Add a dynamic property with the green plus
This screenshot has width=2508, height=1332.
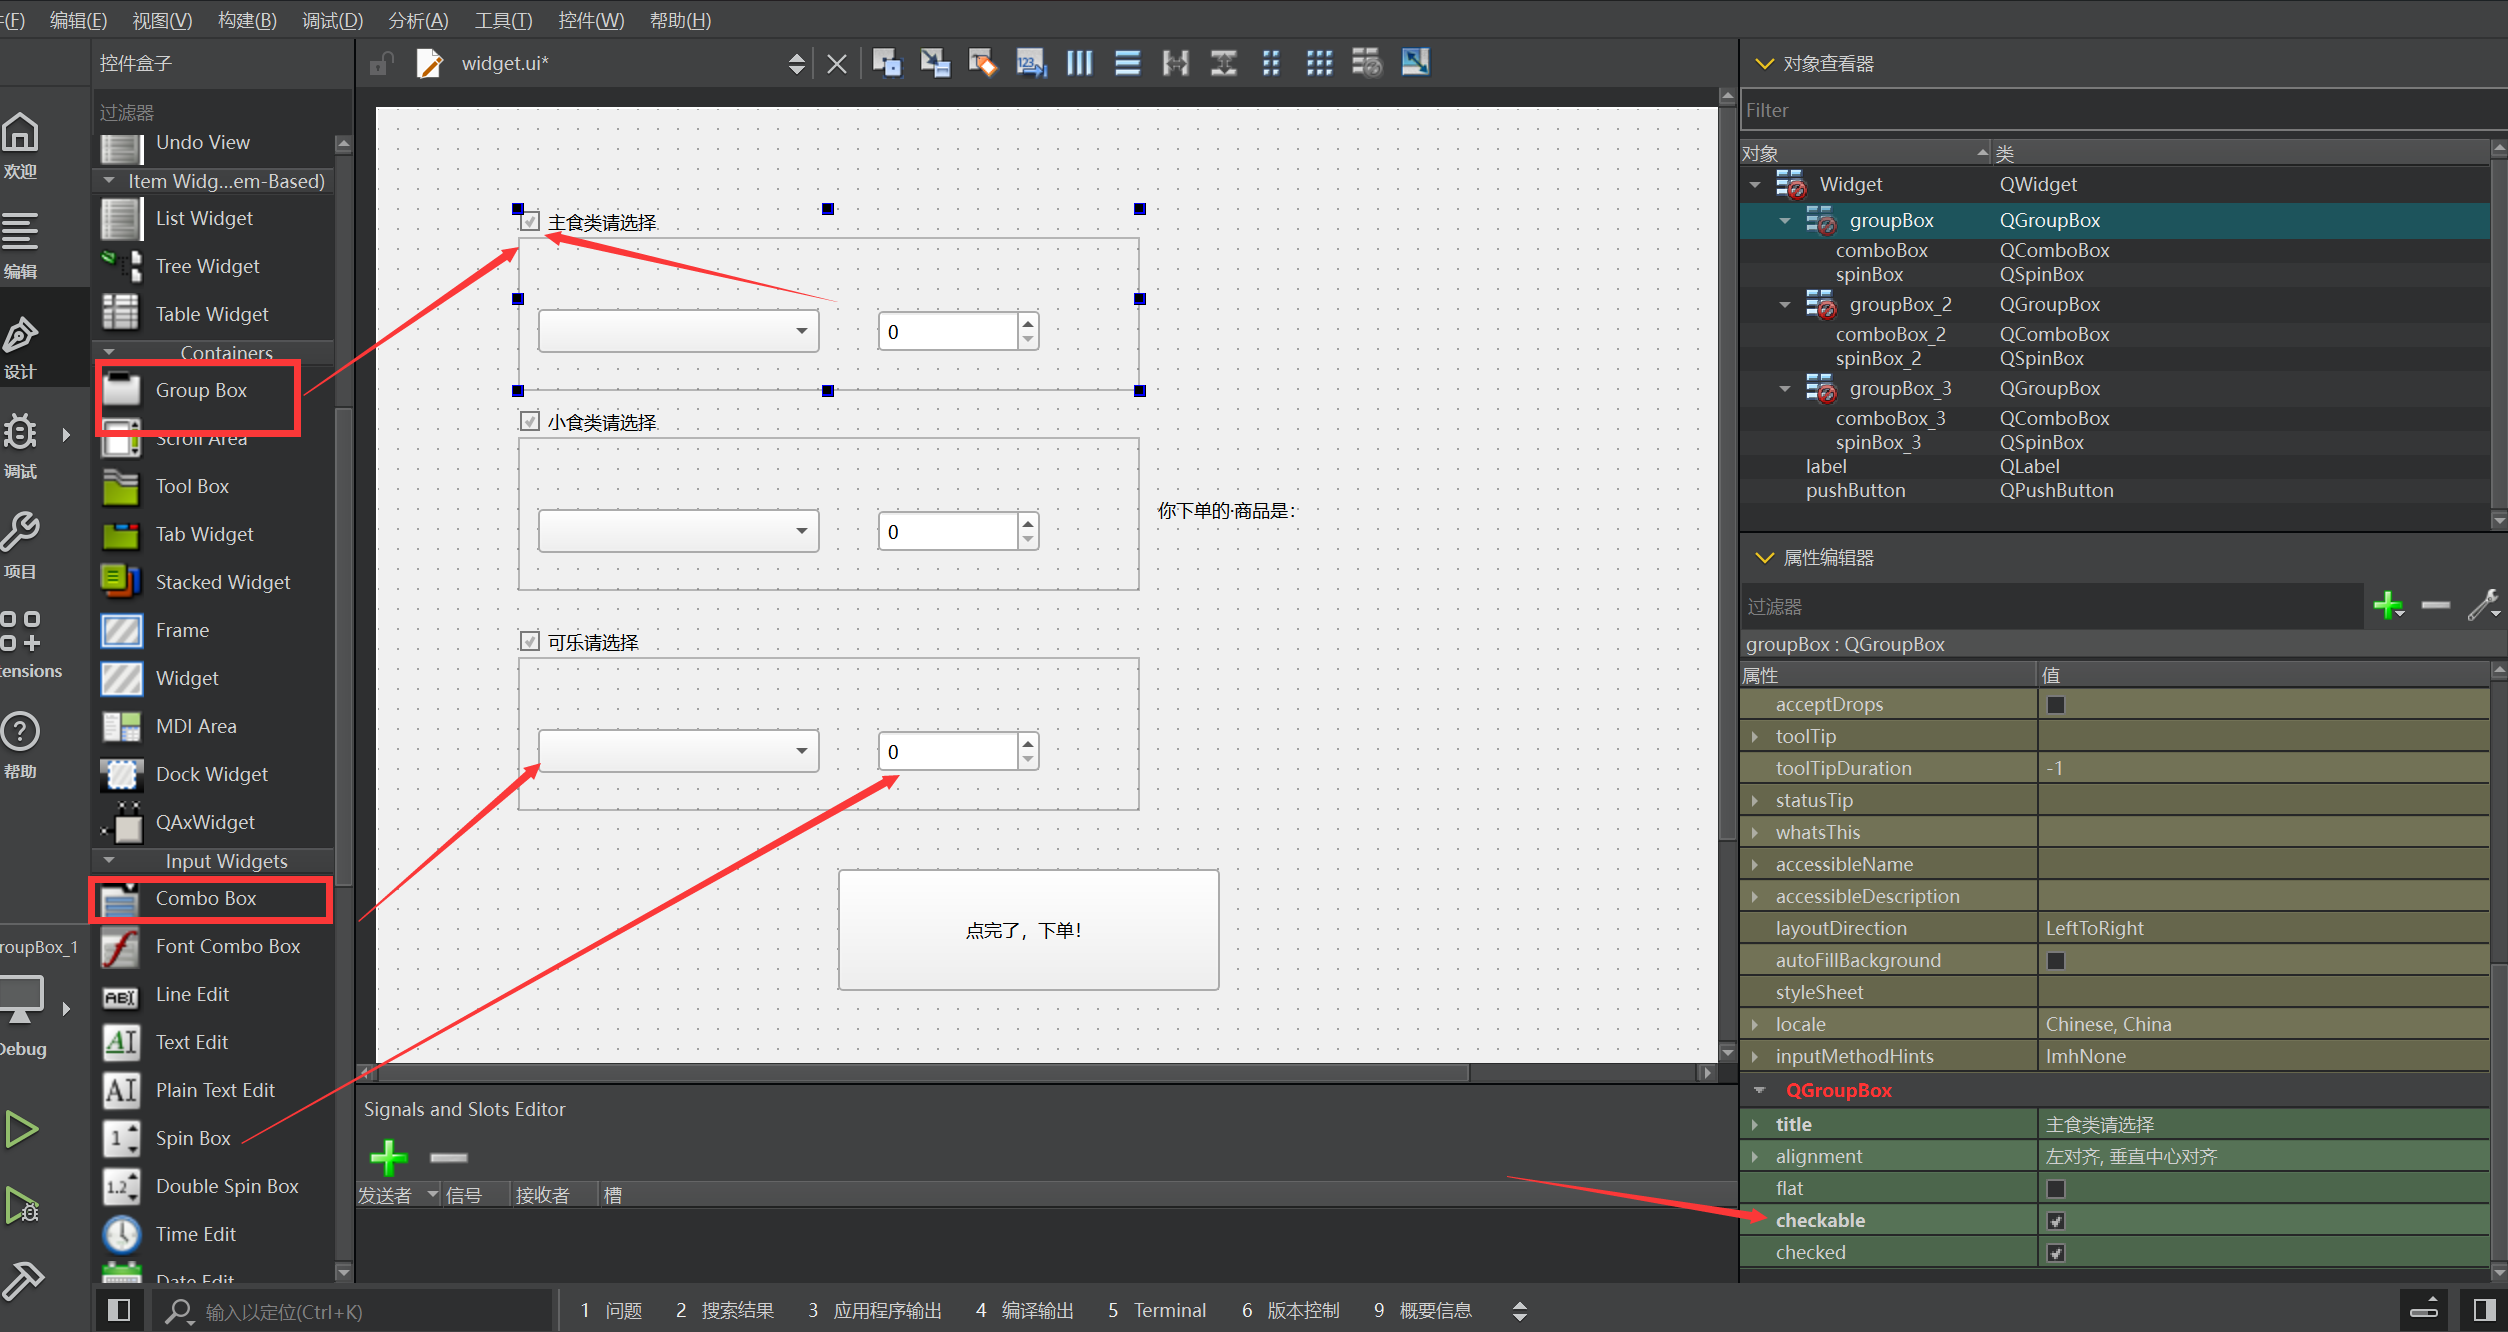click(2389, 606)
